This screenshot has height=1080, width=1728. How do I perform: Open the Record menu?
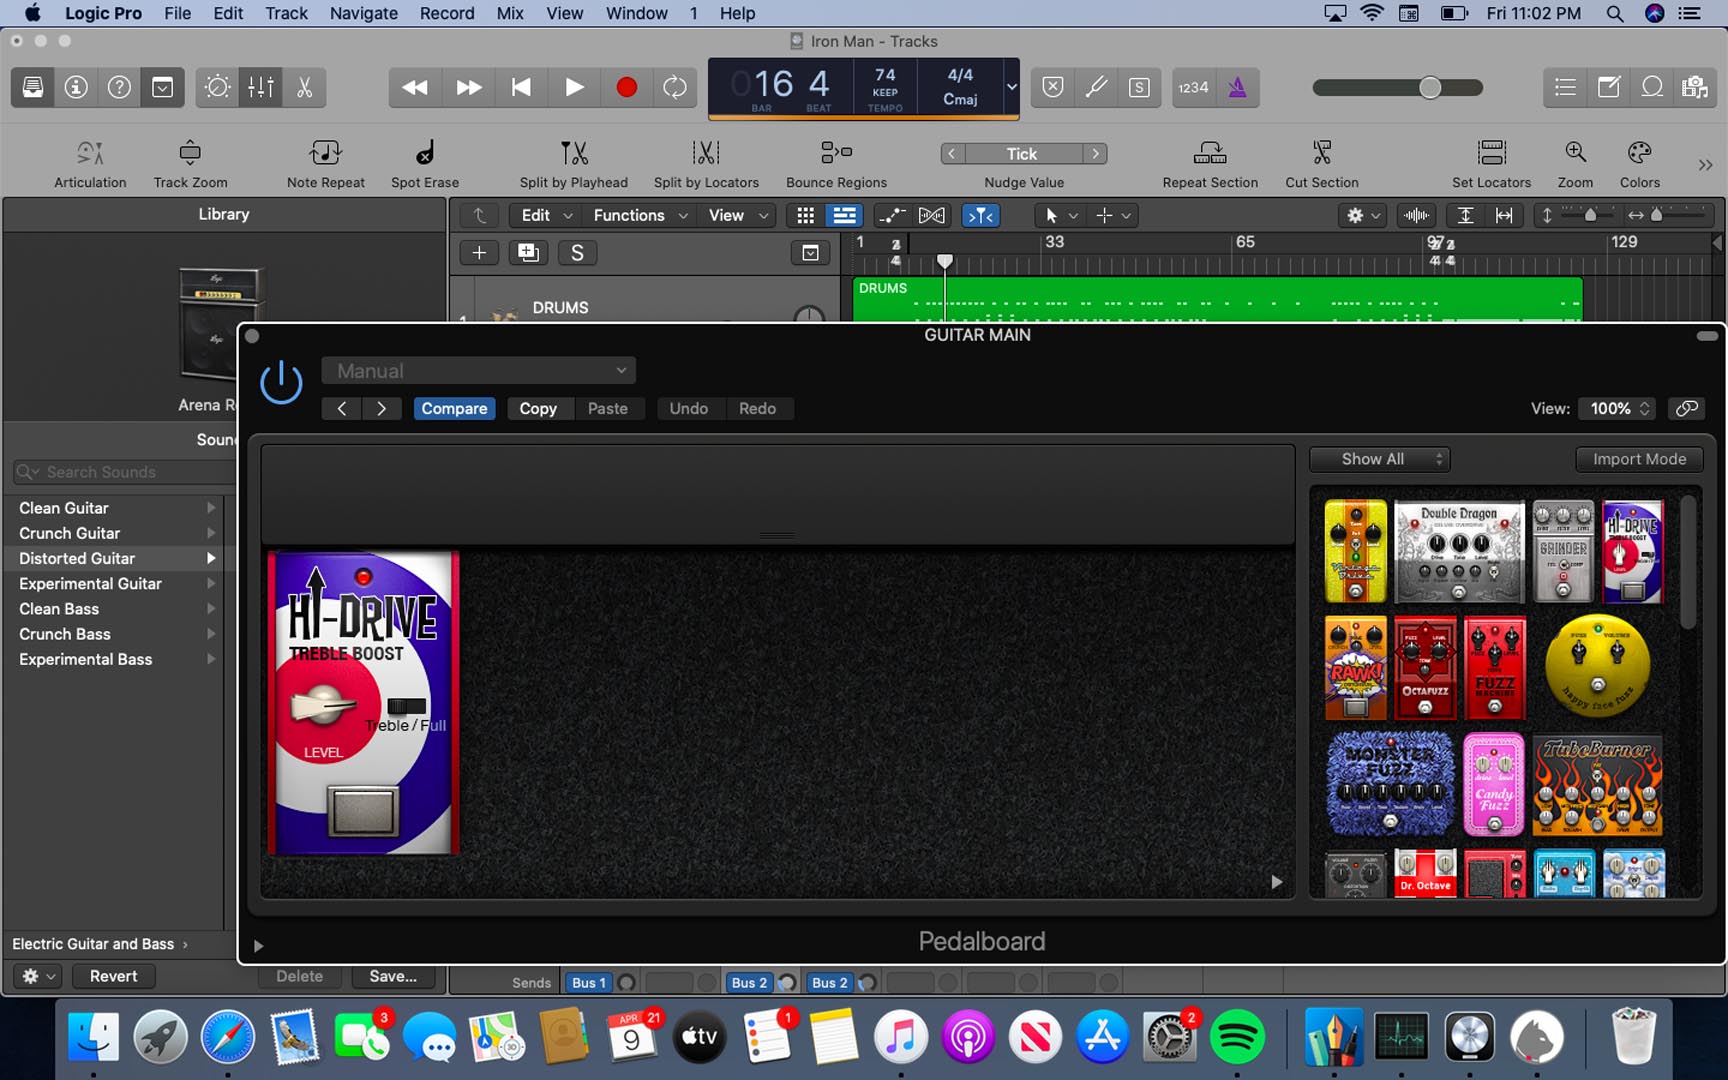point(447,13)
